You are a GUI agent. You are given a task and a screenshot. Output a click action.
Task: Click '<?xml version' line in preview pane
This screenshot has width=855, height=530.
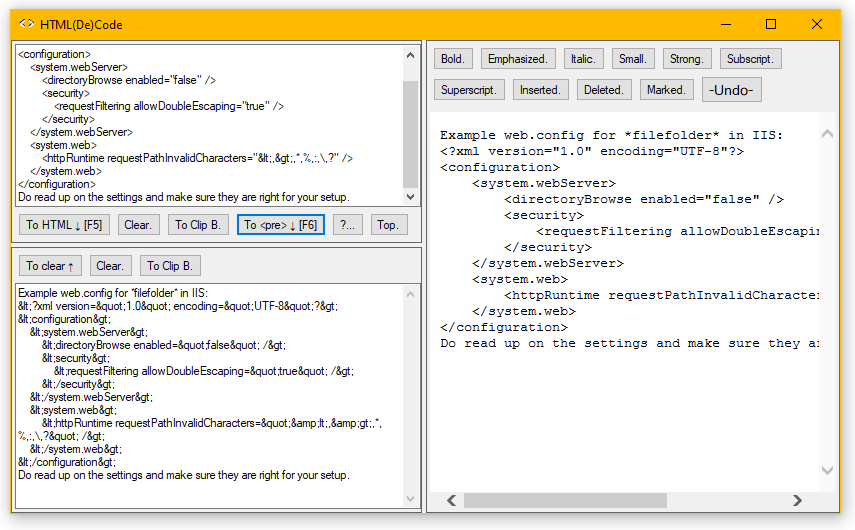click(x=592, y=151)
